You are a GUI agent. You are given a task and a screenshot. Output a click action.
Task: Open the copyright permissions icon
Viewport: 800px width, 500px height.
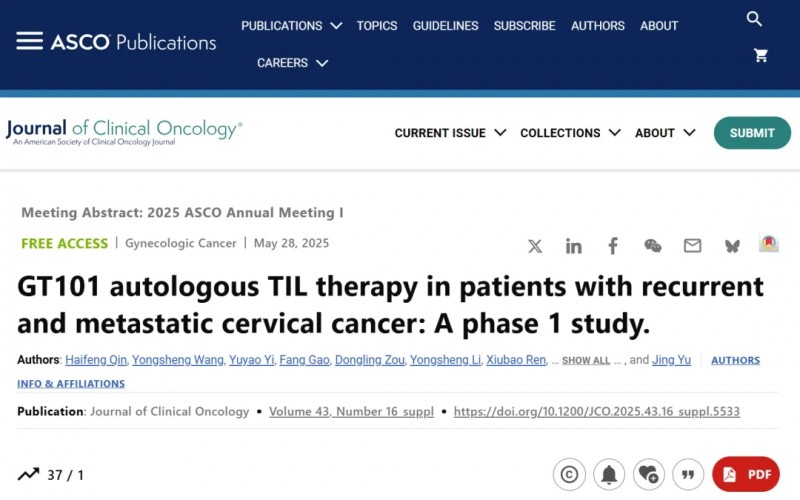tap(569, 474)
